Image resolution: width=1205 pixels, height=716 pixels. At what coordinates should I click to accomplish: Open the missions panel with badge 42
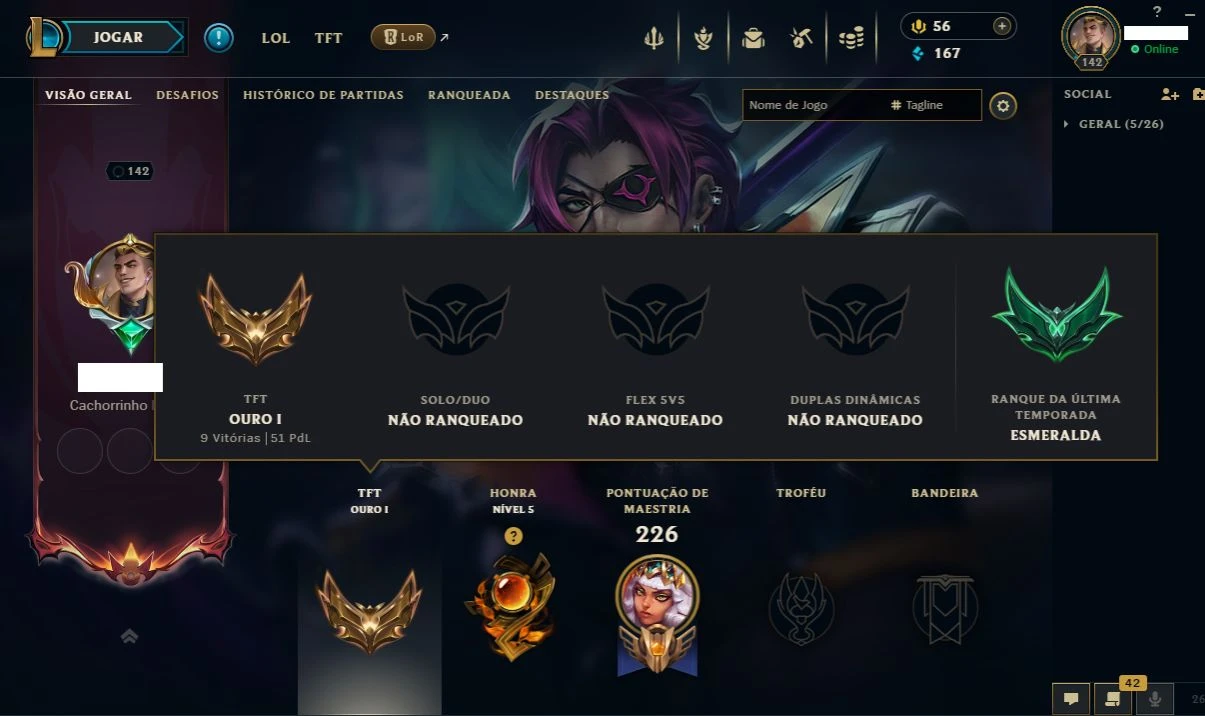(1112, 699)
